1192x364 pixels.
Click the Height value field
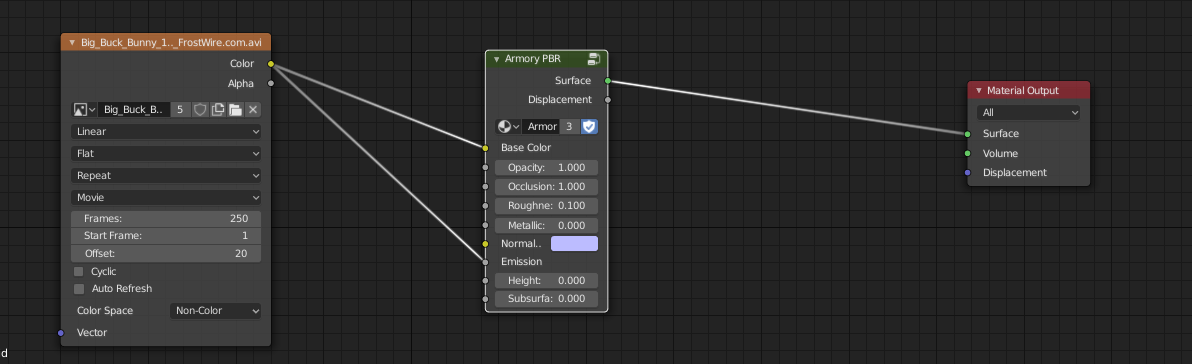(547, 280)
